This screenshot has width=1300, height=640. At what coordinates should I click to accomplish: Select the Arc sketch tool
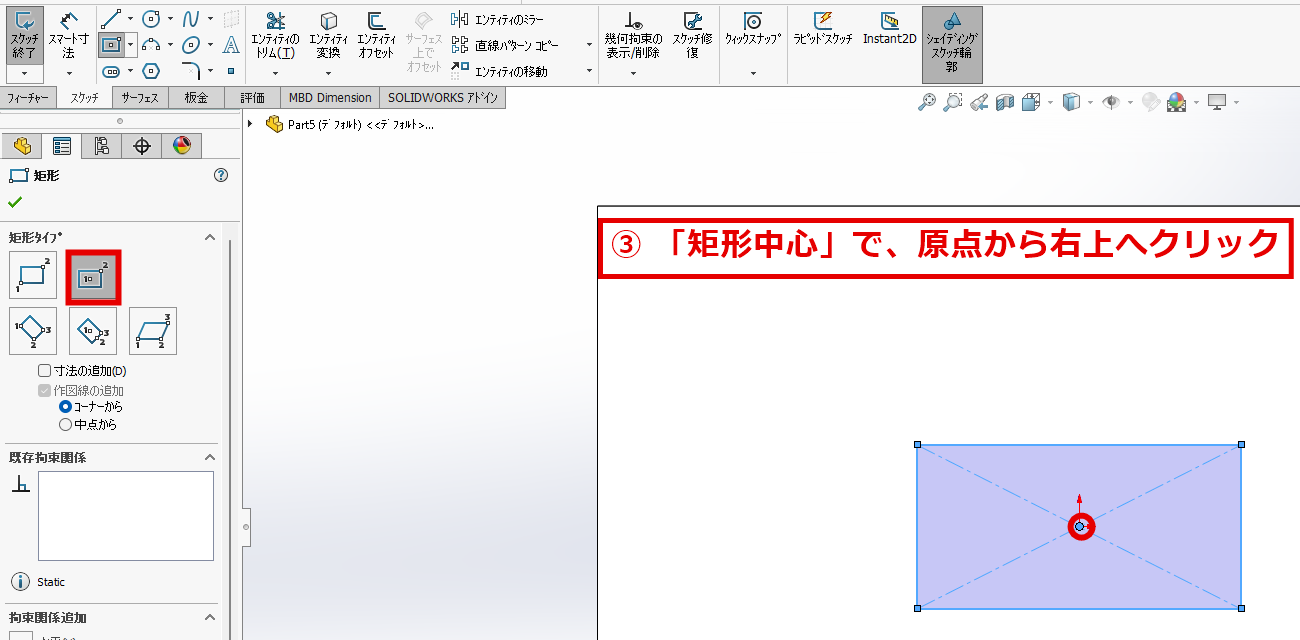click(151, 44)
